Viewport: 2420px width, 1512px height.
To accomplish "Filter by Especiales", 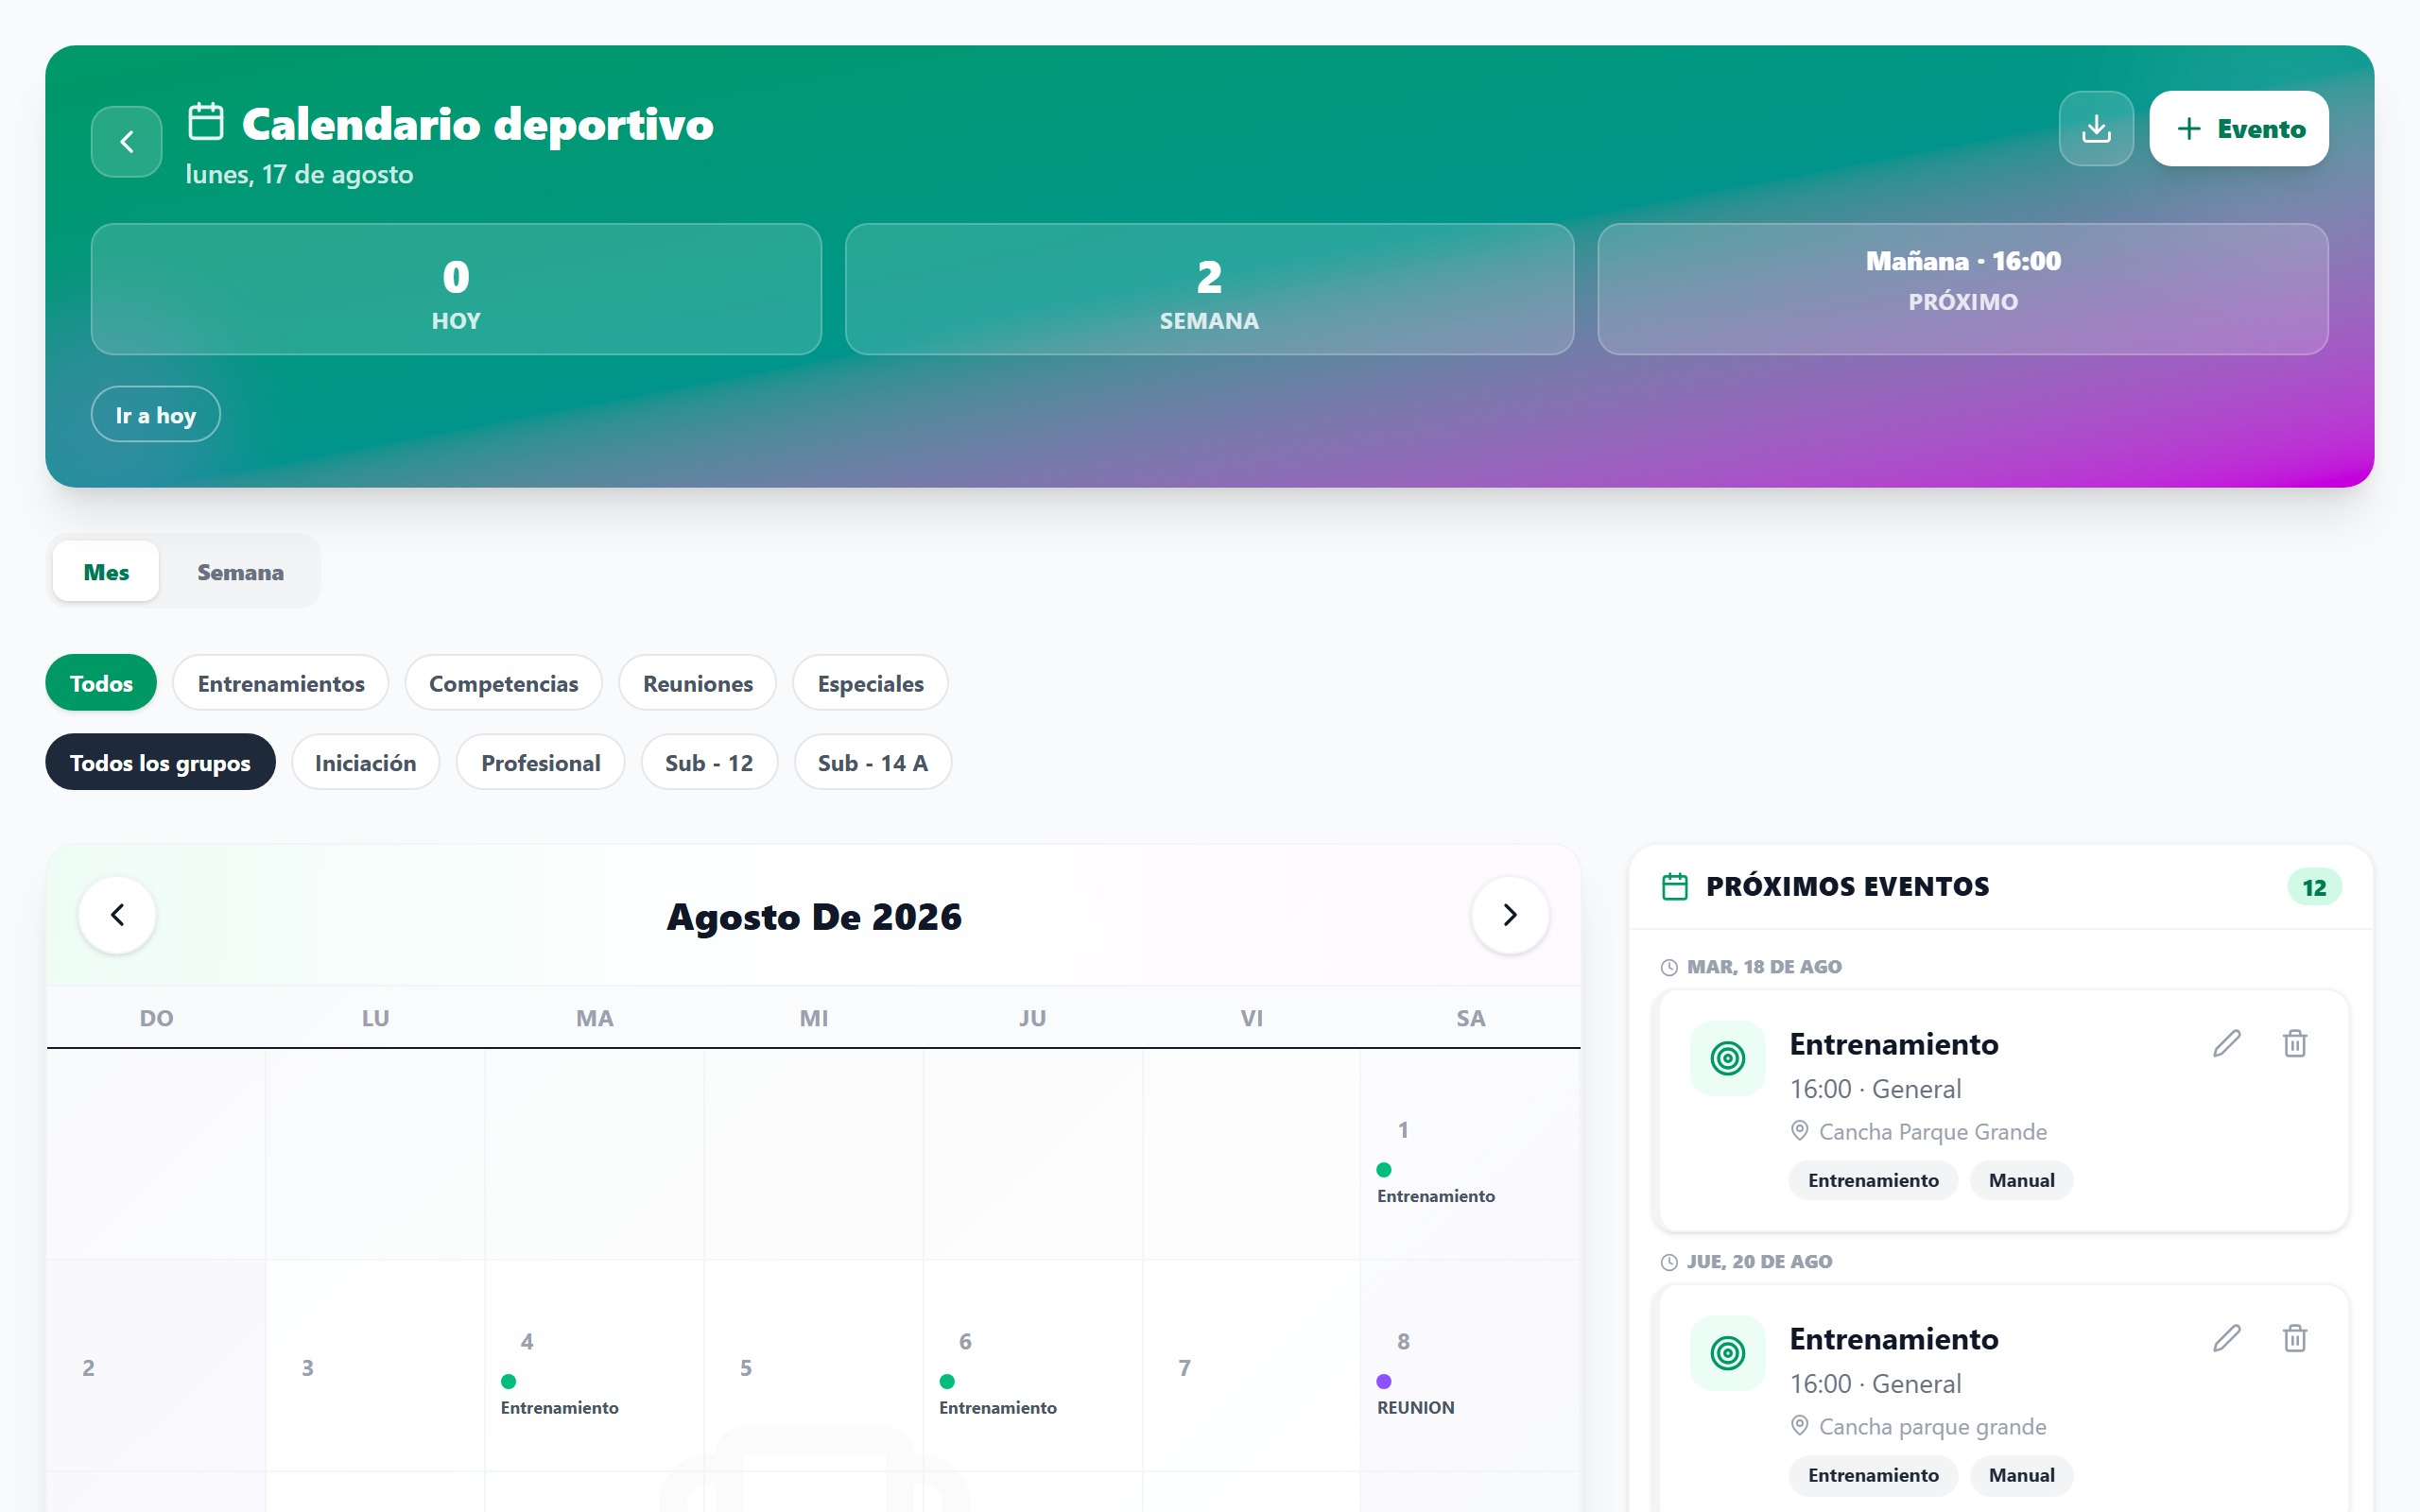I will (871, 683).
